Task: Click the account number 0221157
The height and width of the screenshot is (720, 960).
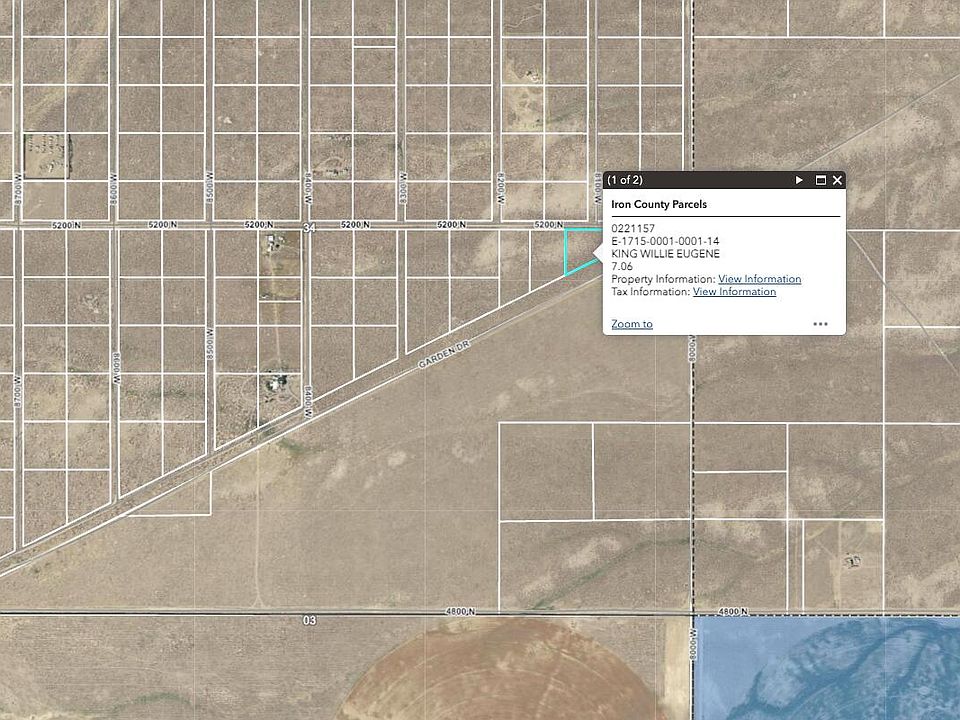Action: 633,228
